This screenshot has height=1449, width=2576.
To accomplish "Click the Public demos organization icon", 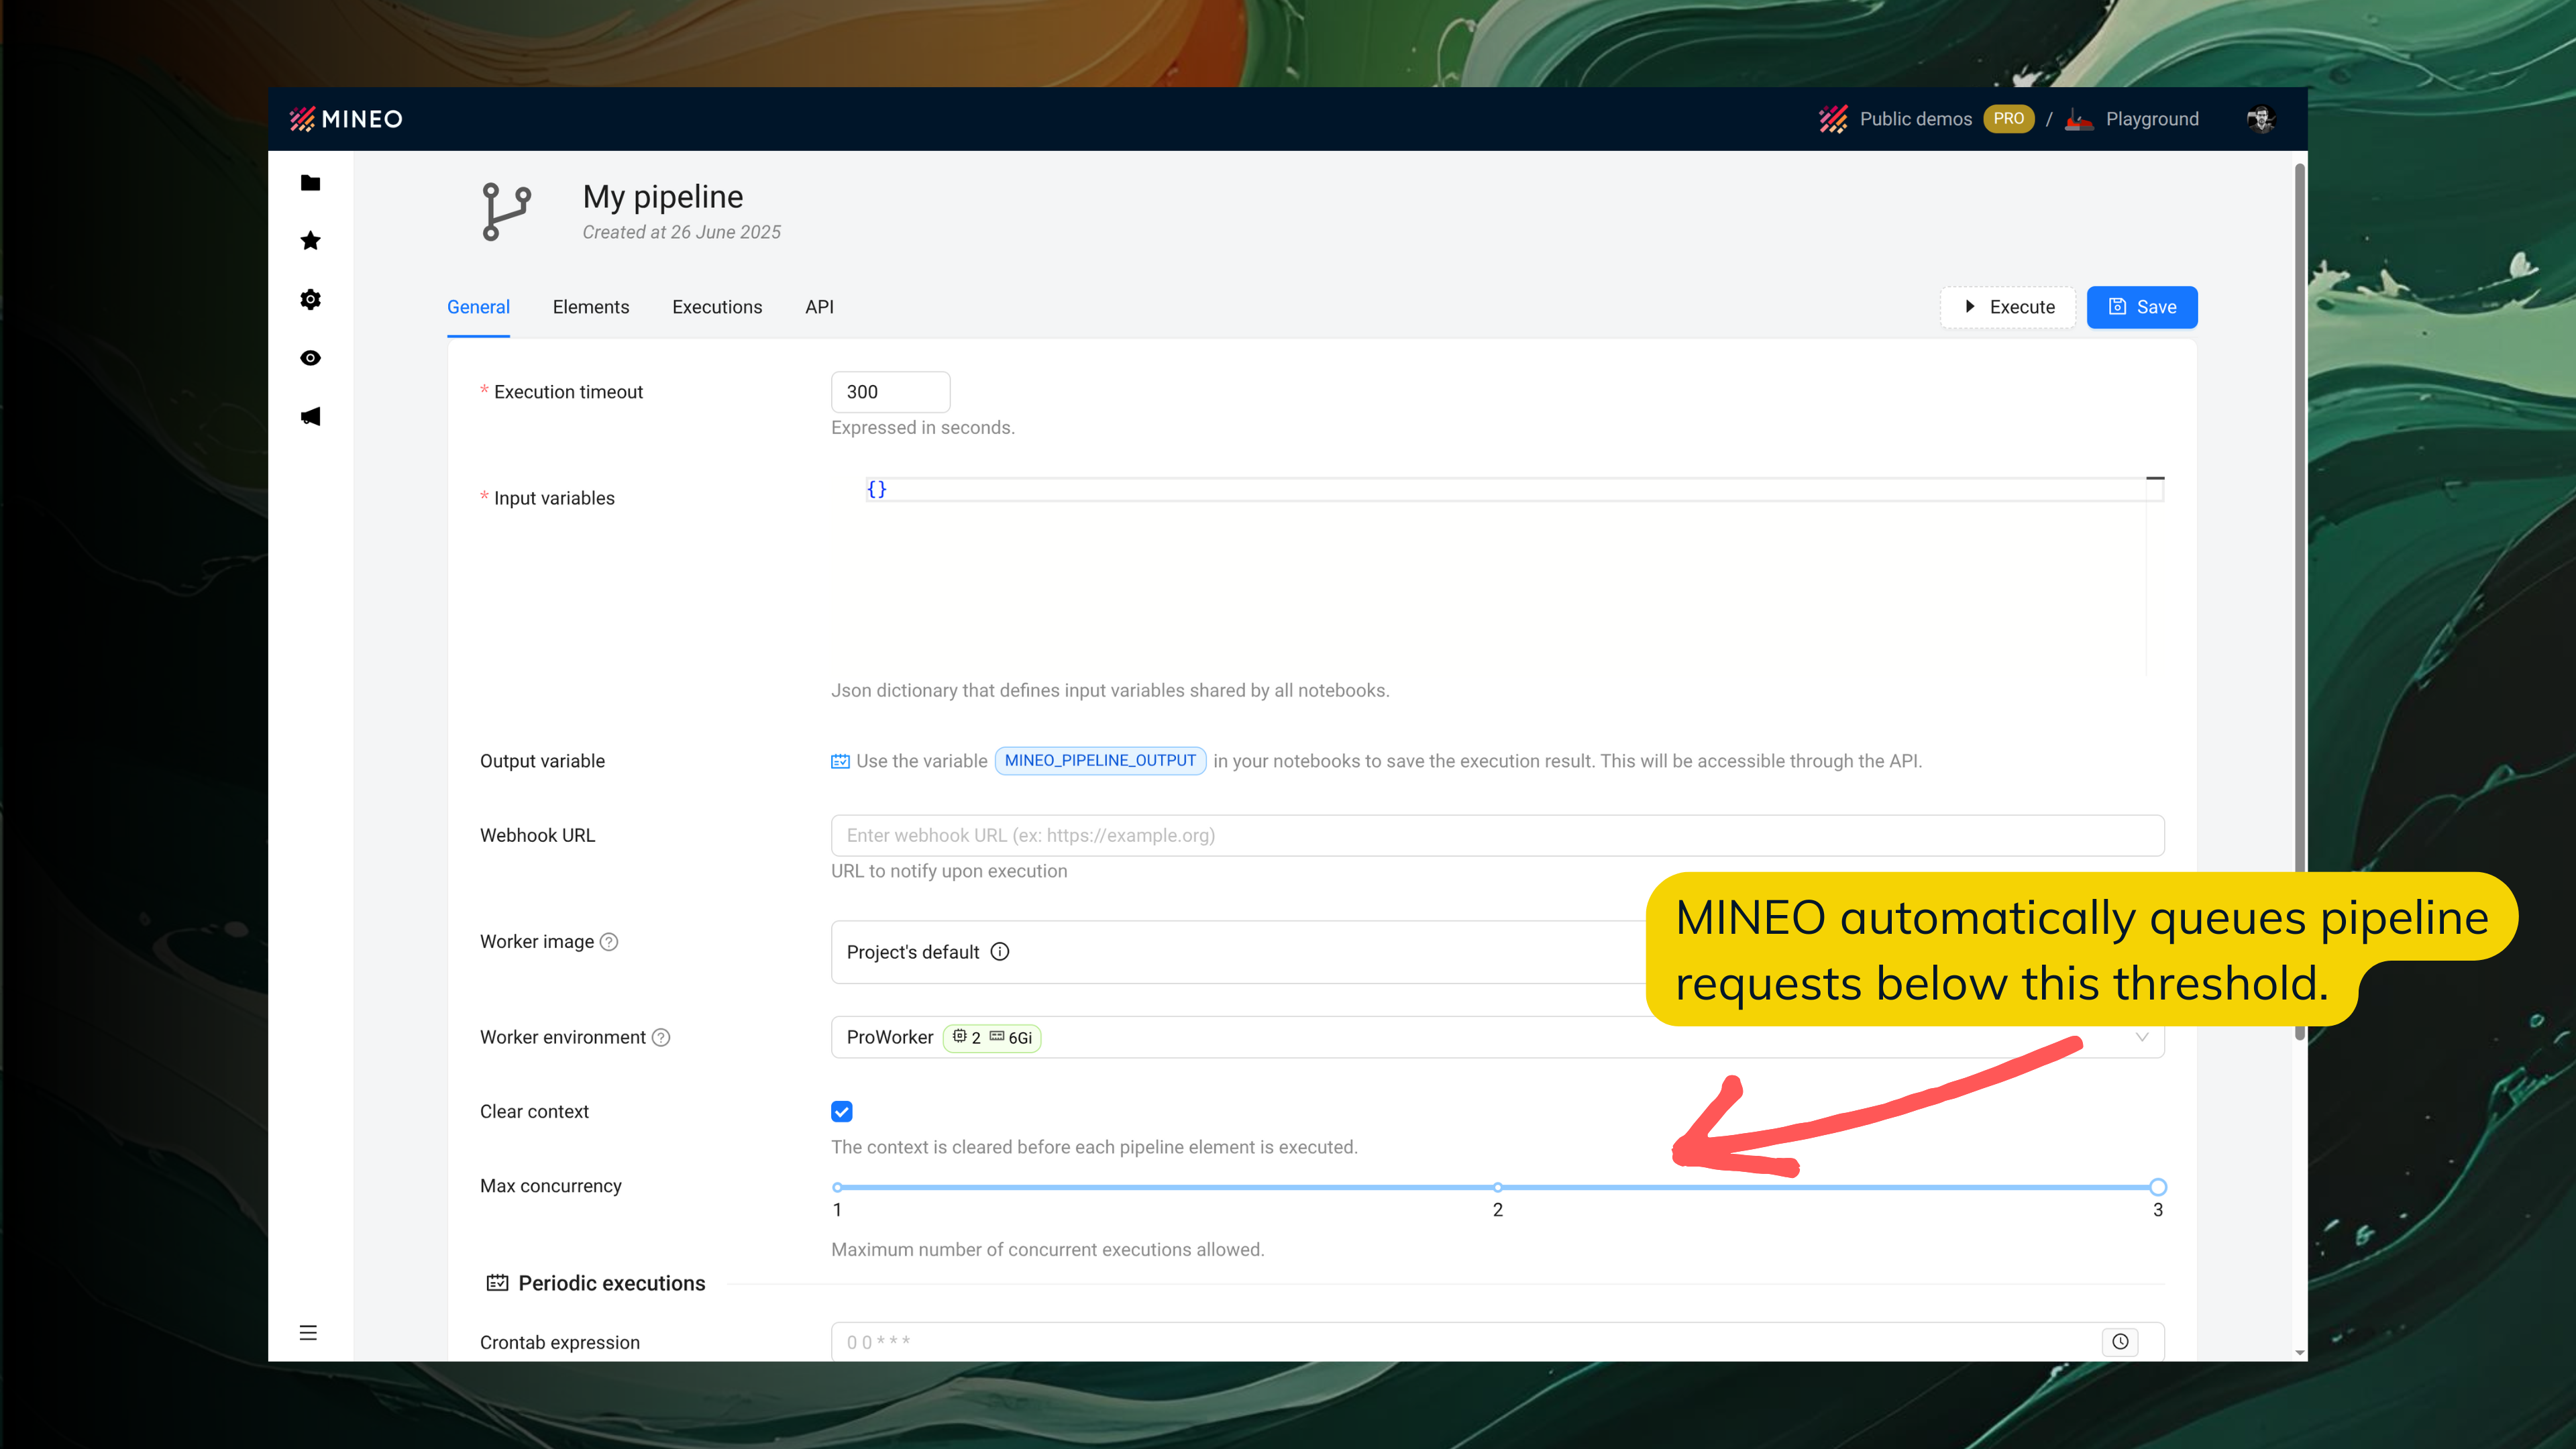I will pos(1833,119).
